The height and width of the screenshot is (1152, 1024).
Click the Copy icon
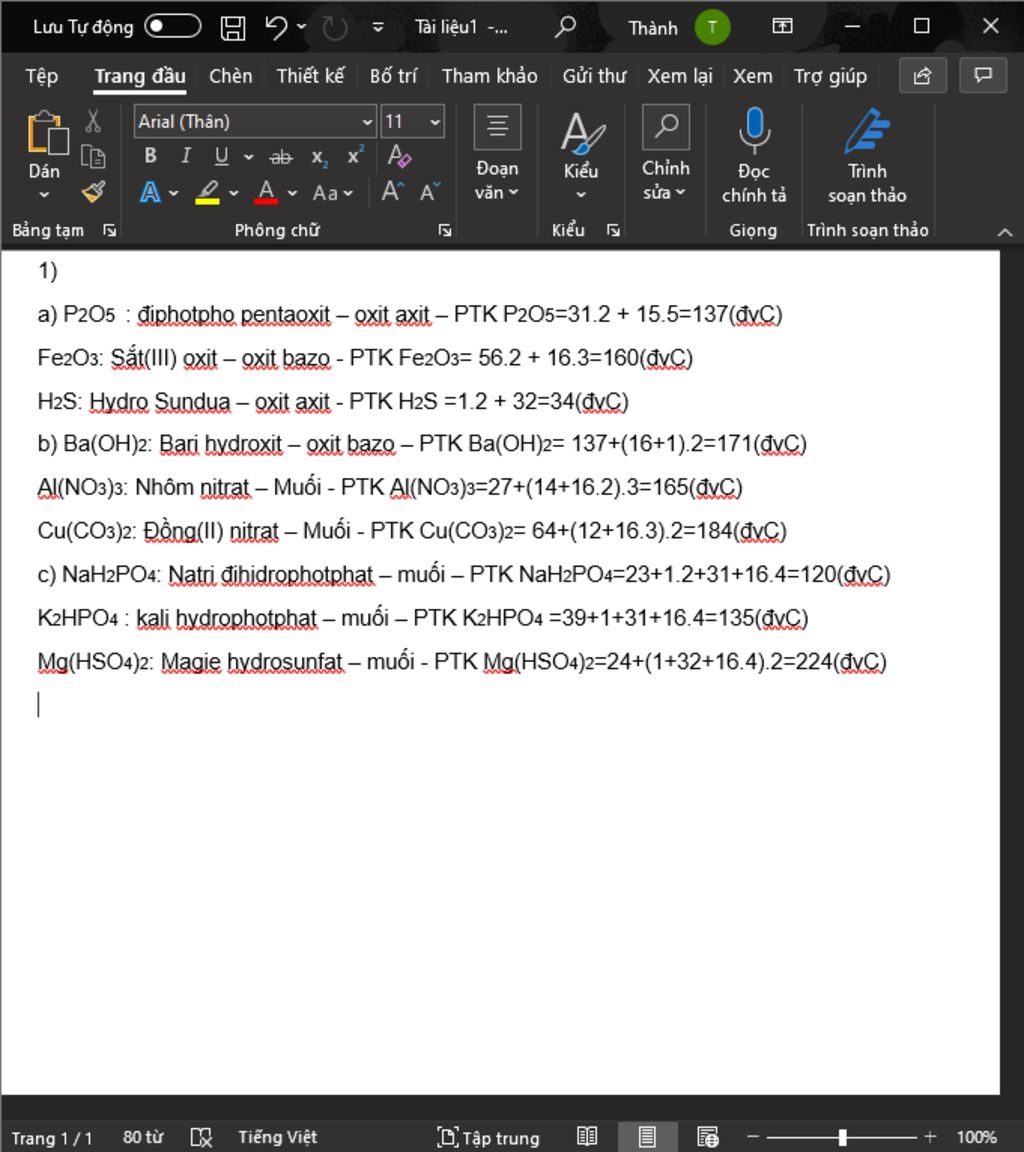pos(93,157)
